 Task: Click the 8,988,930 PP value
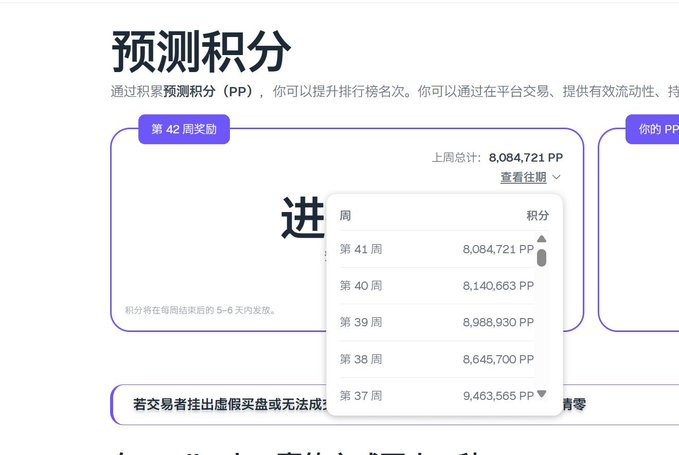[498, 322]
